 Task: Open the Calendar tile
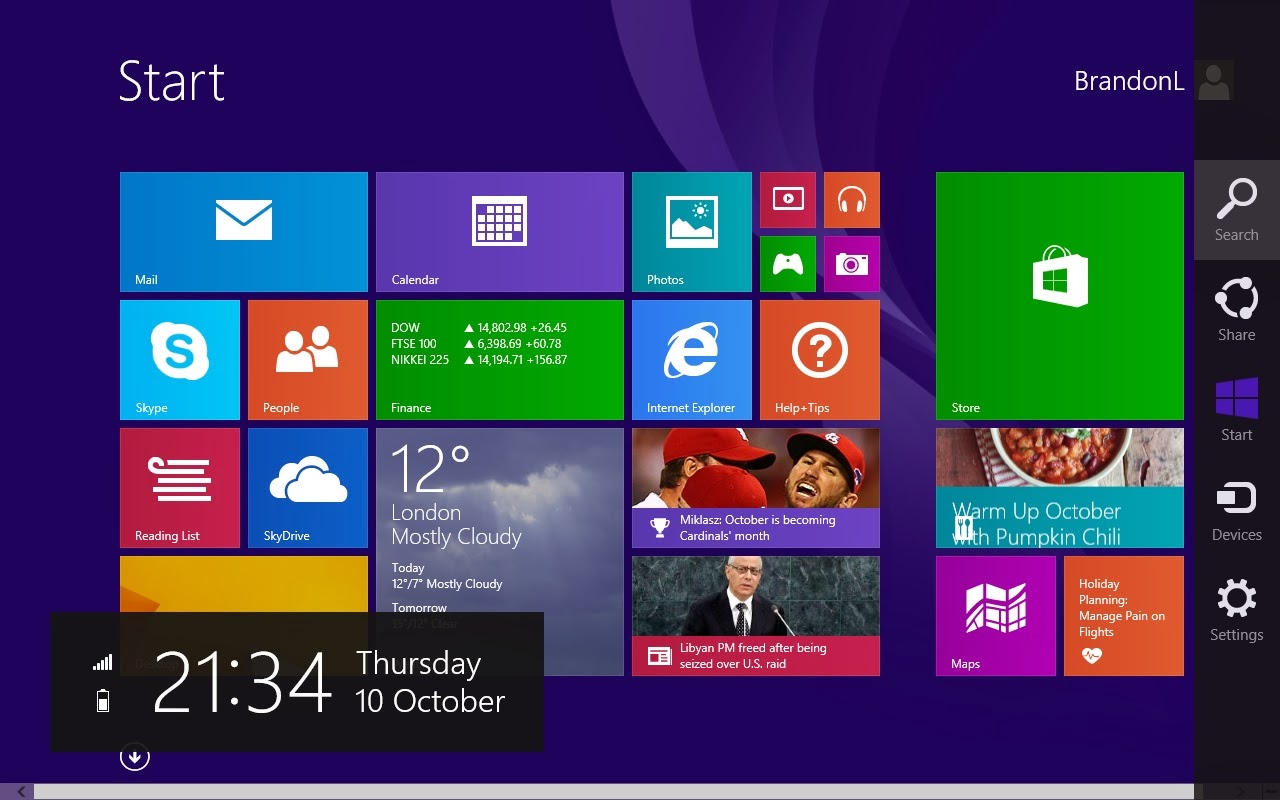pyautogui.click(x=500, y=232)
